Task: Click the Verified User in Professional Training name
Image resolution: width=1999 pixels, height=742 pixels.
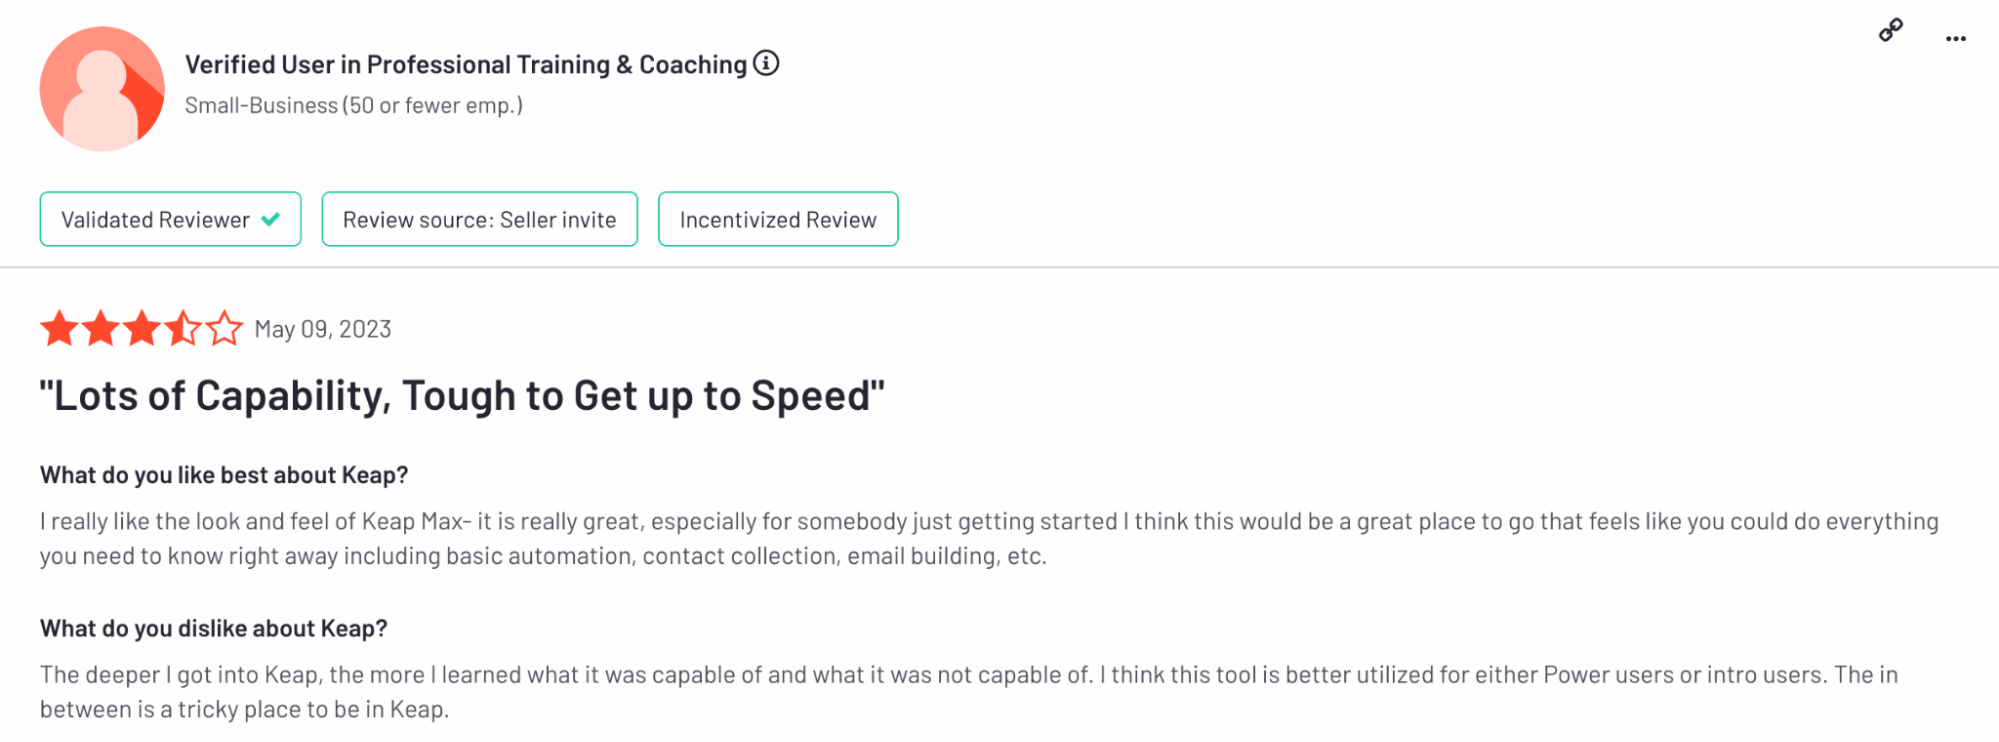Action: point(466,64)
